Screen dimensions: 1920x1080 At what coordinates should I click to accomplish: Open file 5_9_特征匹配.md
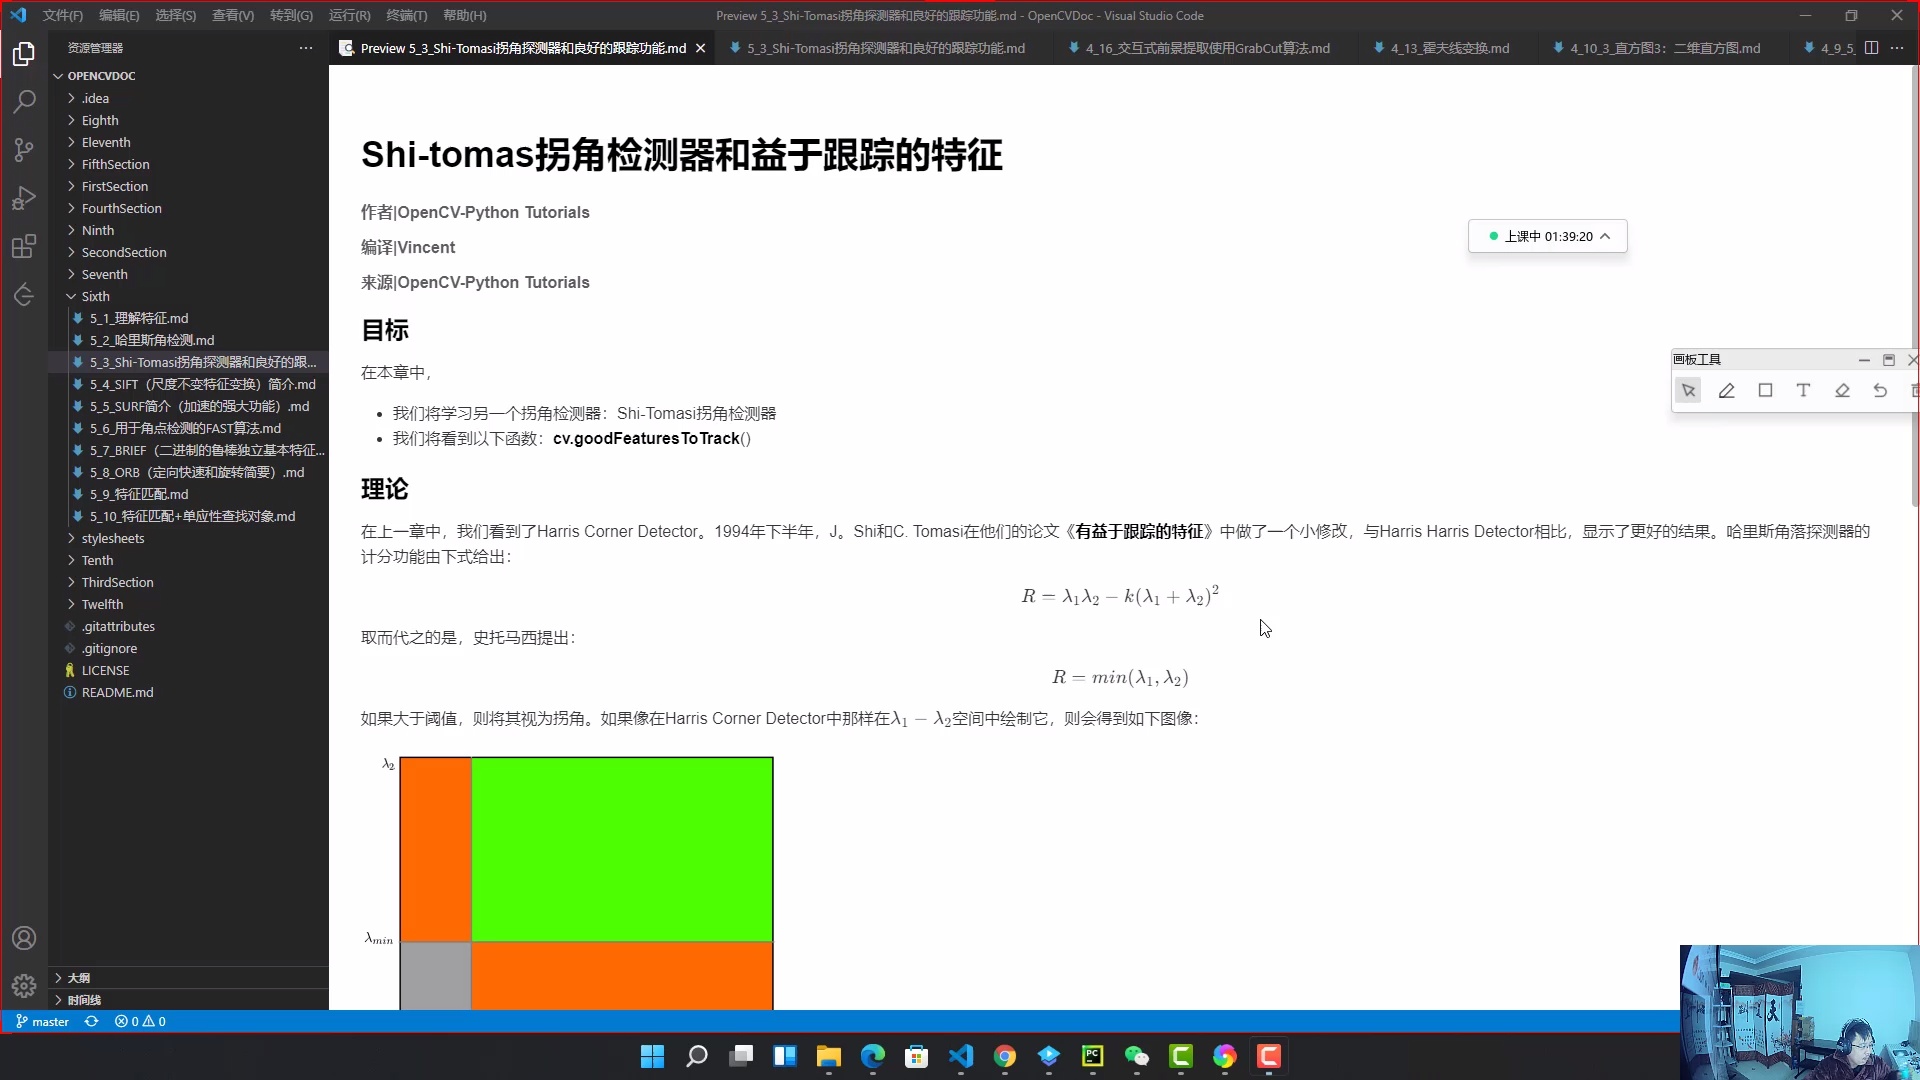(x=138, y=494)
